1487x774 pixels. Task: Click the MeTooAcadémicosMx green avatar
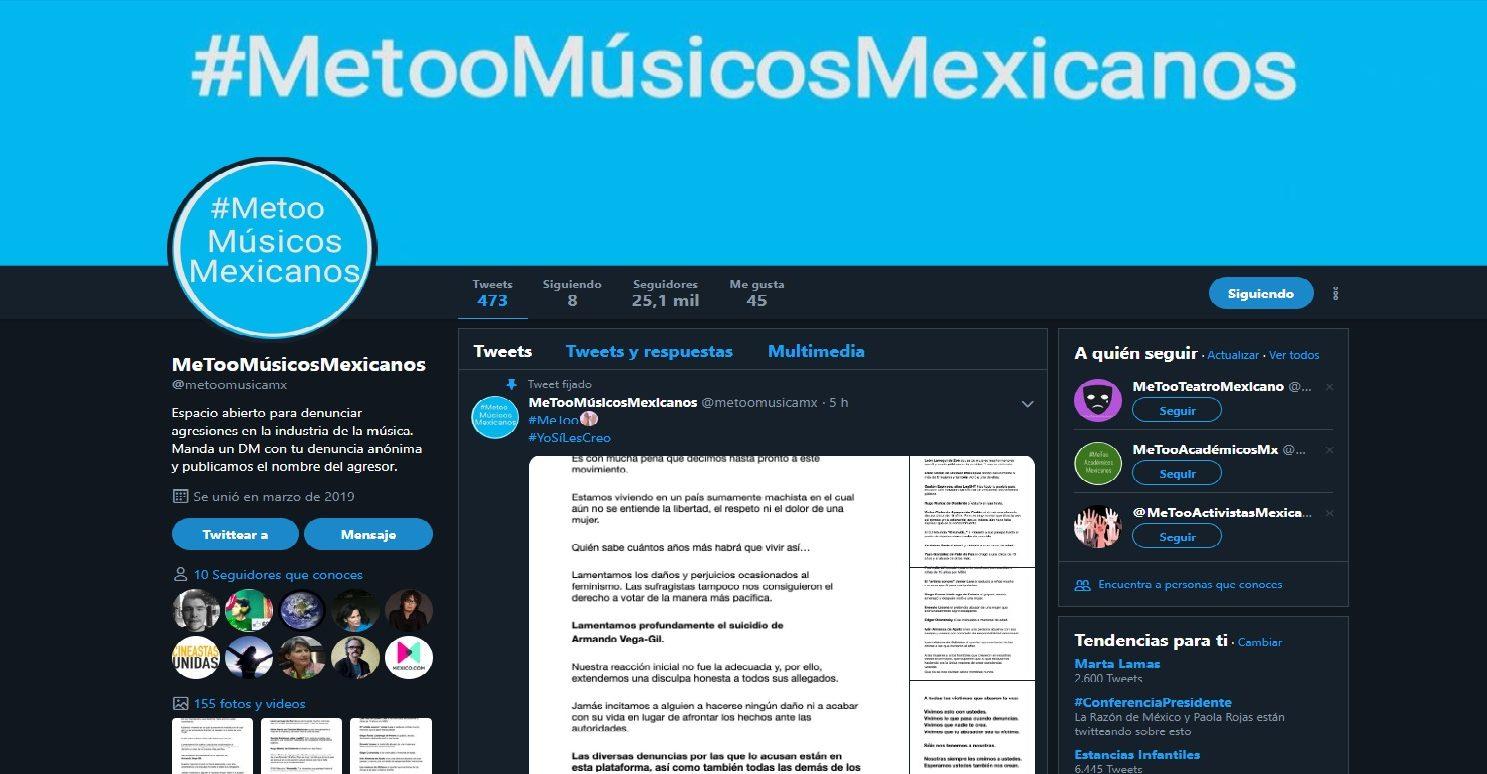[x=1098, y=462]
